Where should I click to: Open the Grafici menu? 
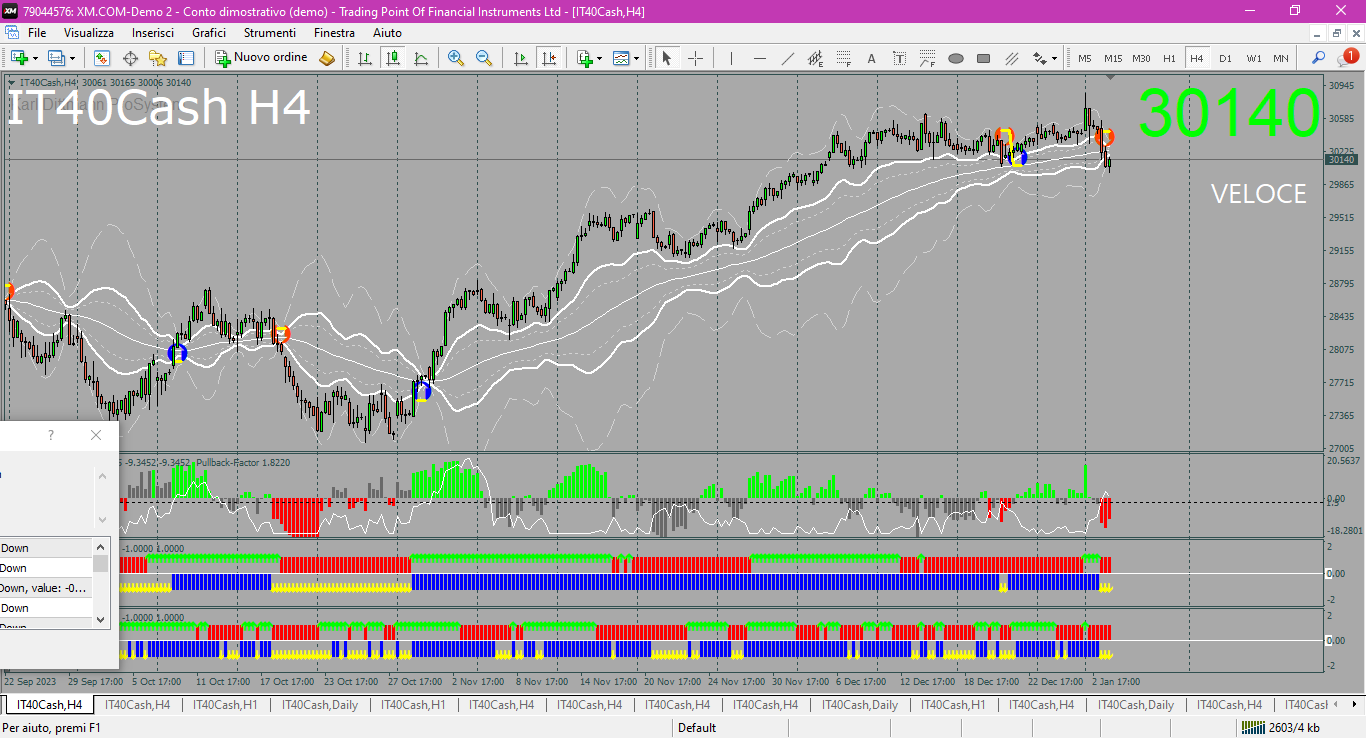(209, 33)
